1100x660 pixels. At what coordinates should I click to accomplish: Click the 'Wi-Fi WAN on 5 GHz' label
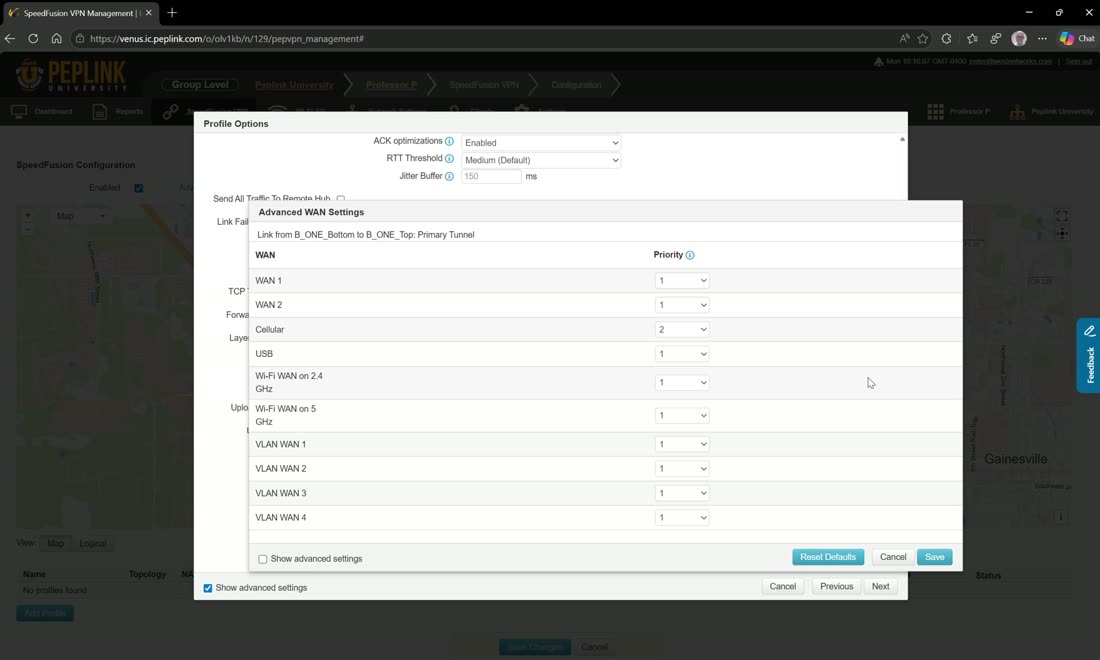pos(286,415)
